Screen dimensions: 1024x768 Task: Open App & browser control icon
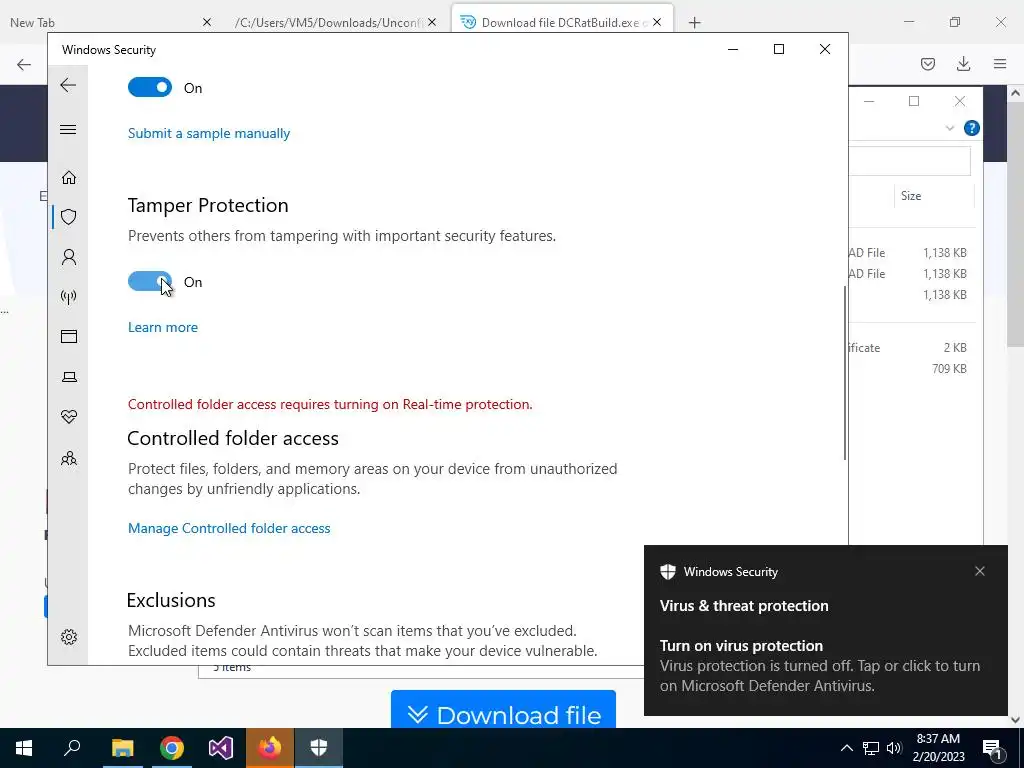[x=69, y=336]
